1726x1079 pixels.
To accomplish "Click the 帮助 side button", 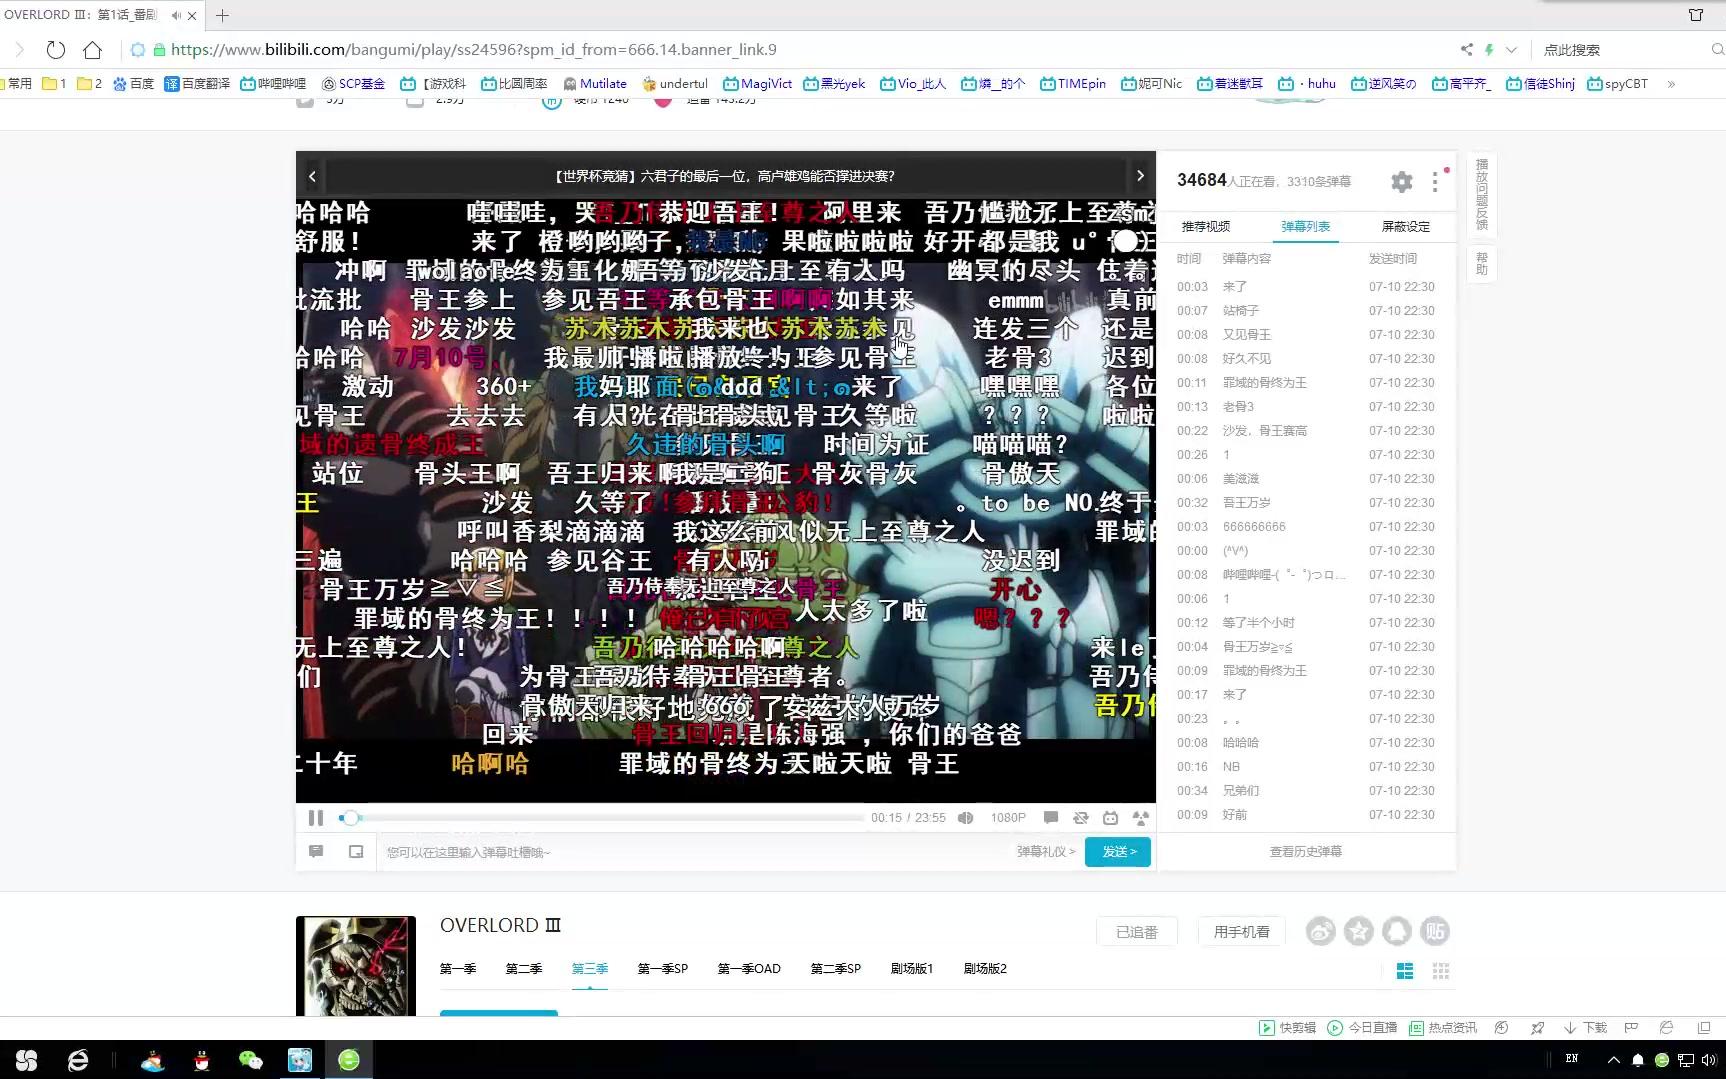I will click(x=1482, y=263).
